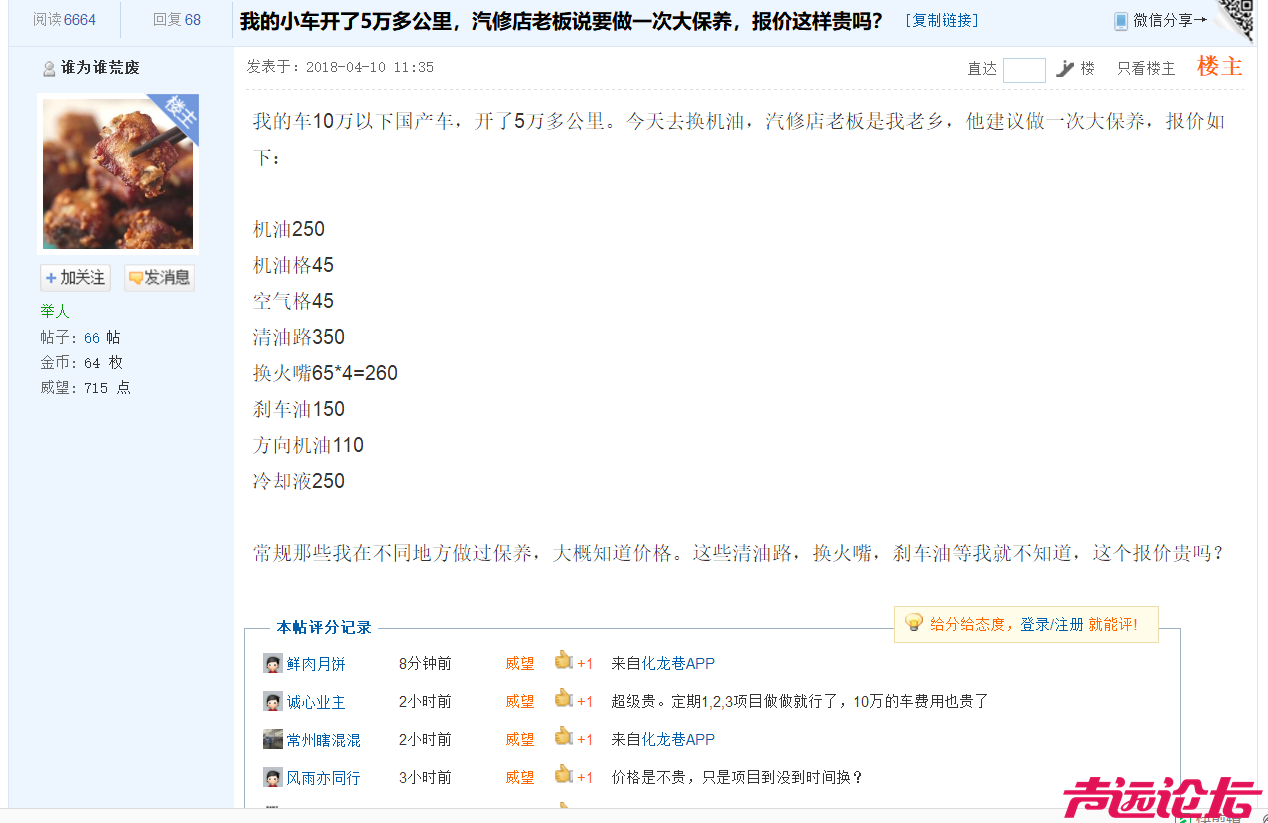Toggle 只看楼主 to show only the author

[x=1145, y=69]
